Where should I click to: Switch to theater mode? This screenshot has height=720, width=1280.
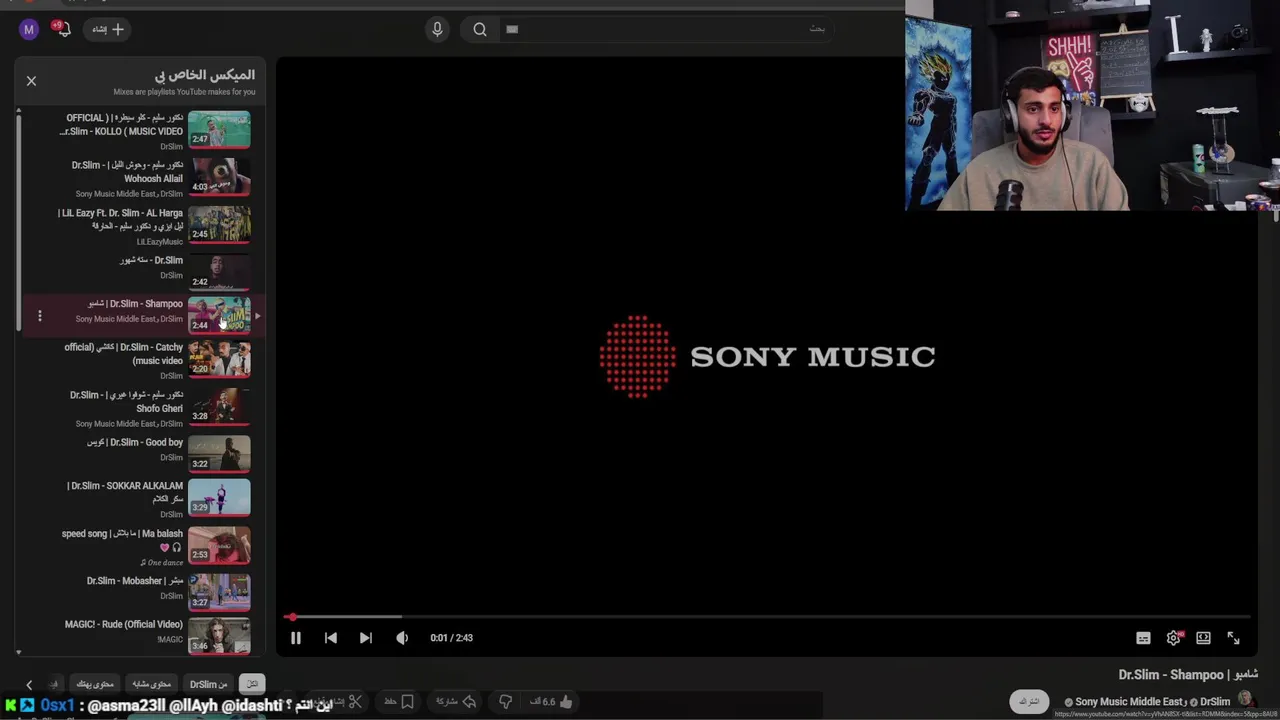[1203, 638]
